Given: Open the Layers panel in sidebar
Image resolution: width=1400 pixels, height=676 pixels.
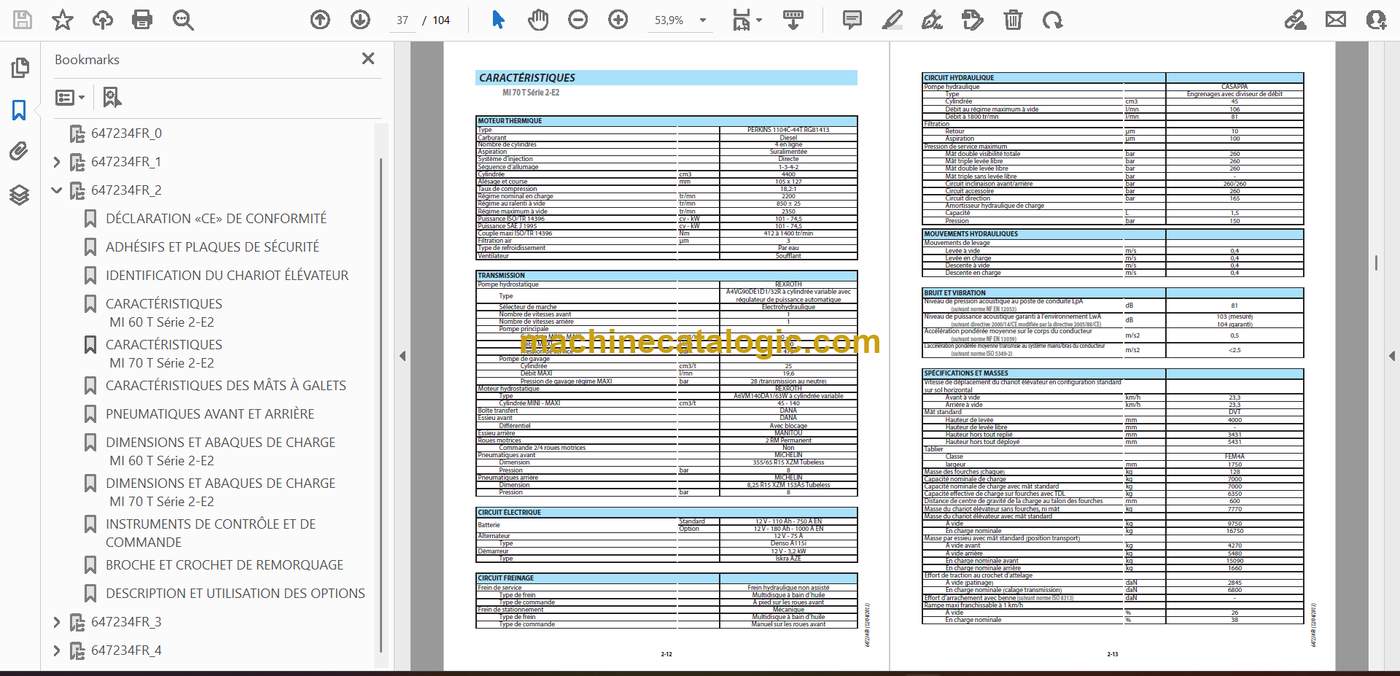Looking at the screenshot, I should coord(19,195).
